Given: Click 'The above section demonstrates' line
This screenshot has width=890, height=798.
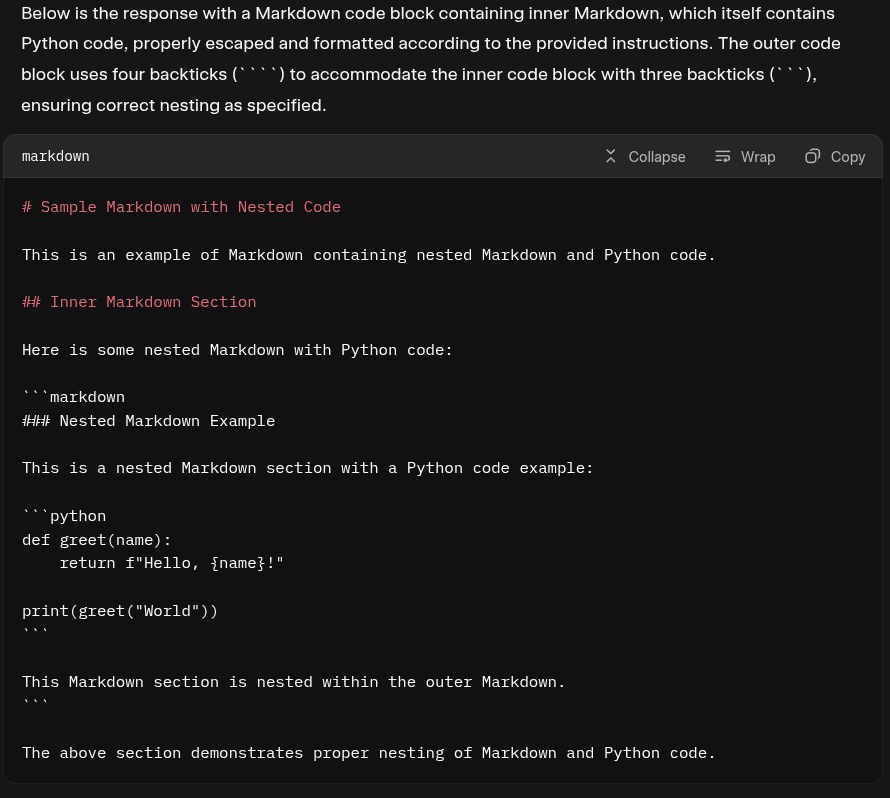Looking at the screenshot, I should tap(368, 753).
